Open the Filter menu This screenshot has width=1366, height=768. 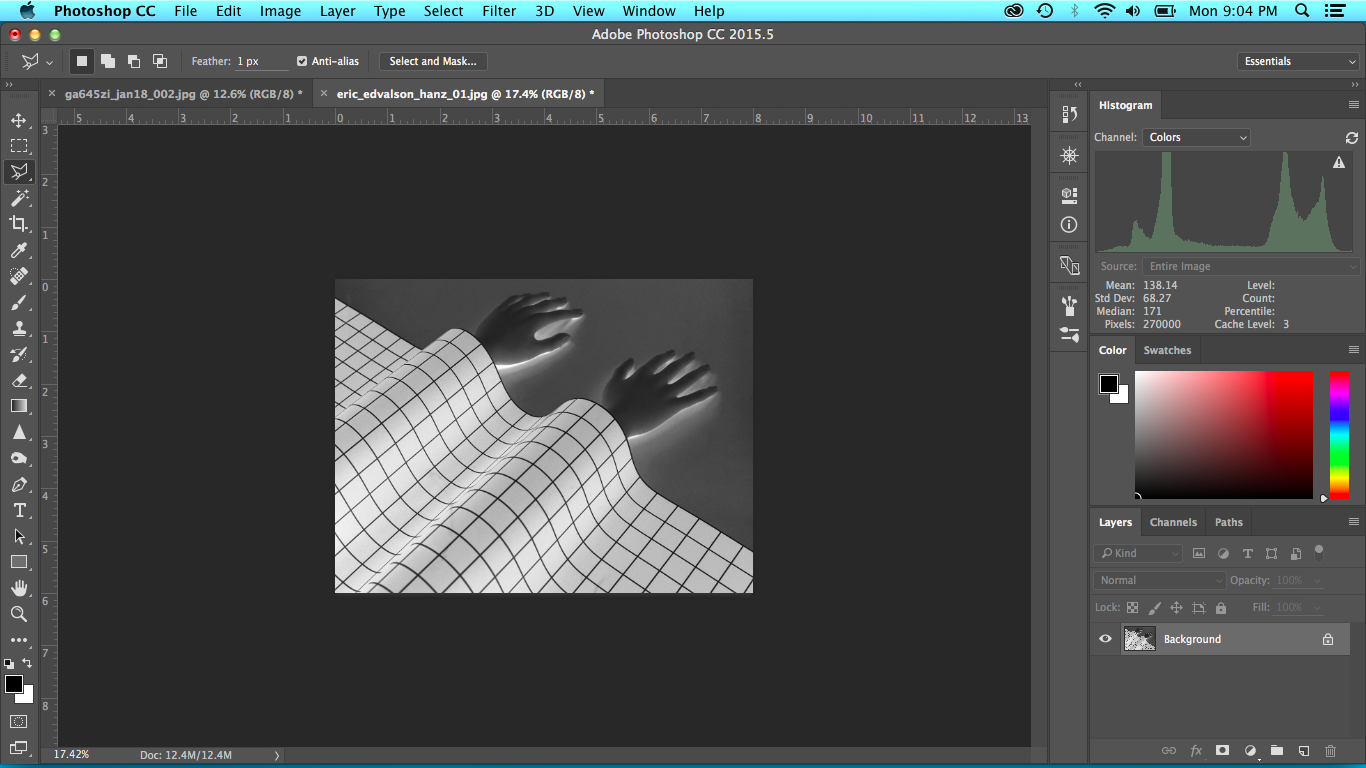coord(499,11)
